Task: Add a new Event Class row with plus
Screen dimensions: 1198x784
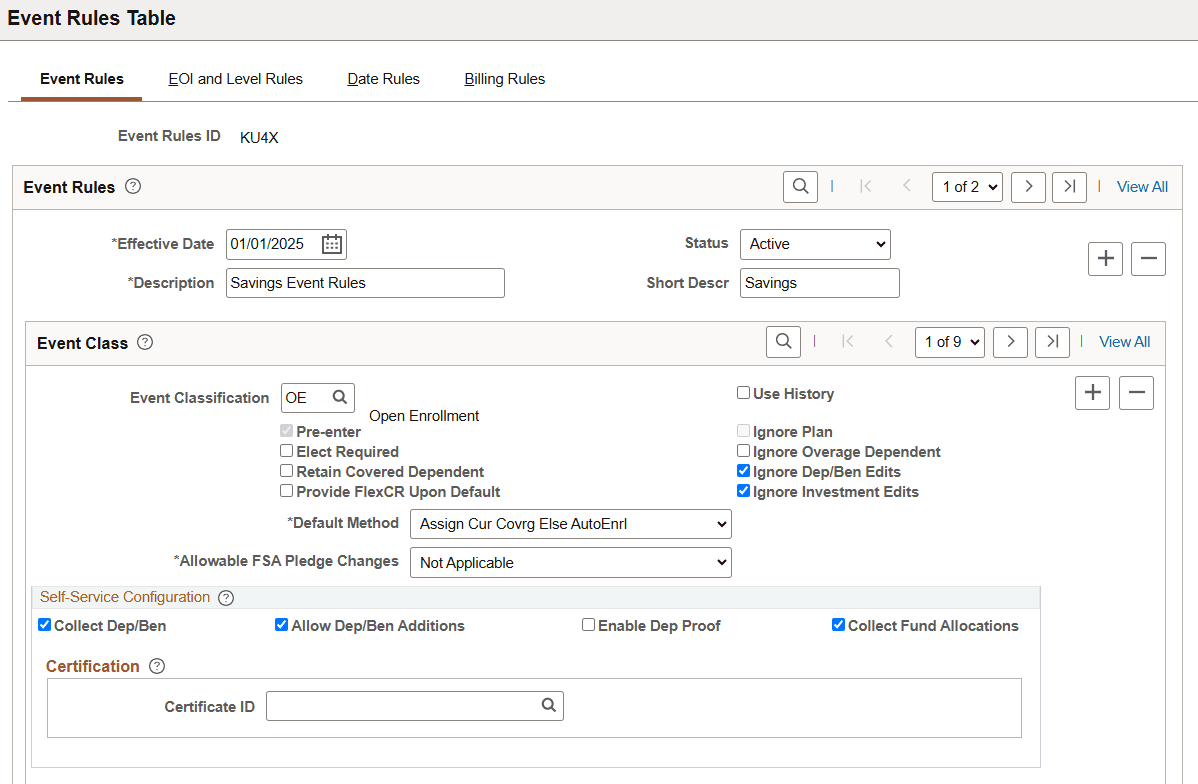Action: 1092,393
